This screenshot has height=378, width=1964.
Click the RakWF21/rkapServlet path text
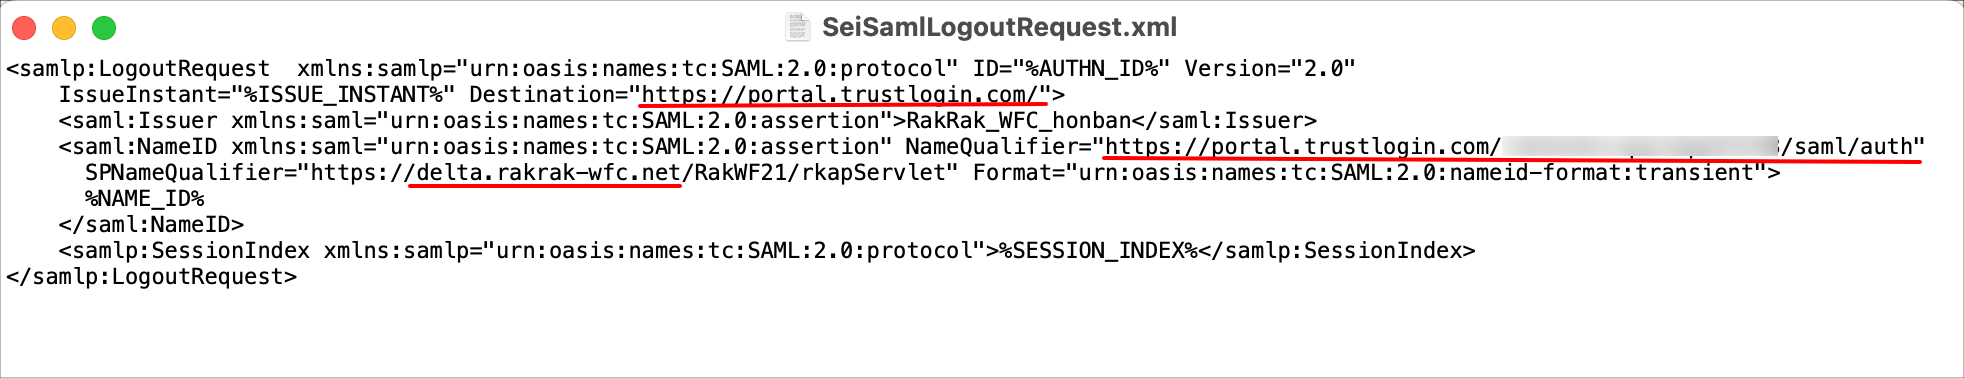pos(813,172)
